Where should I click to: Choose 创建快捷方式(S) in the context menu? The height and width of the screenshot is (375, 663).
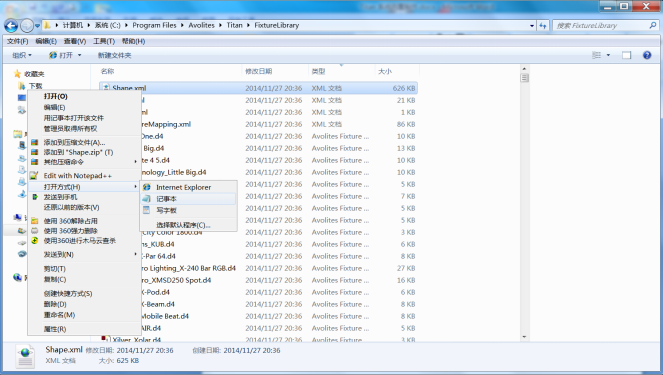coord(68,293)
